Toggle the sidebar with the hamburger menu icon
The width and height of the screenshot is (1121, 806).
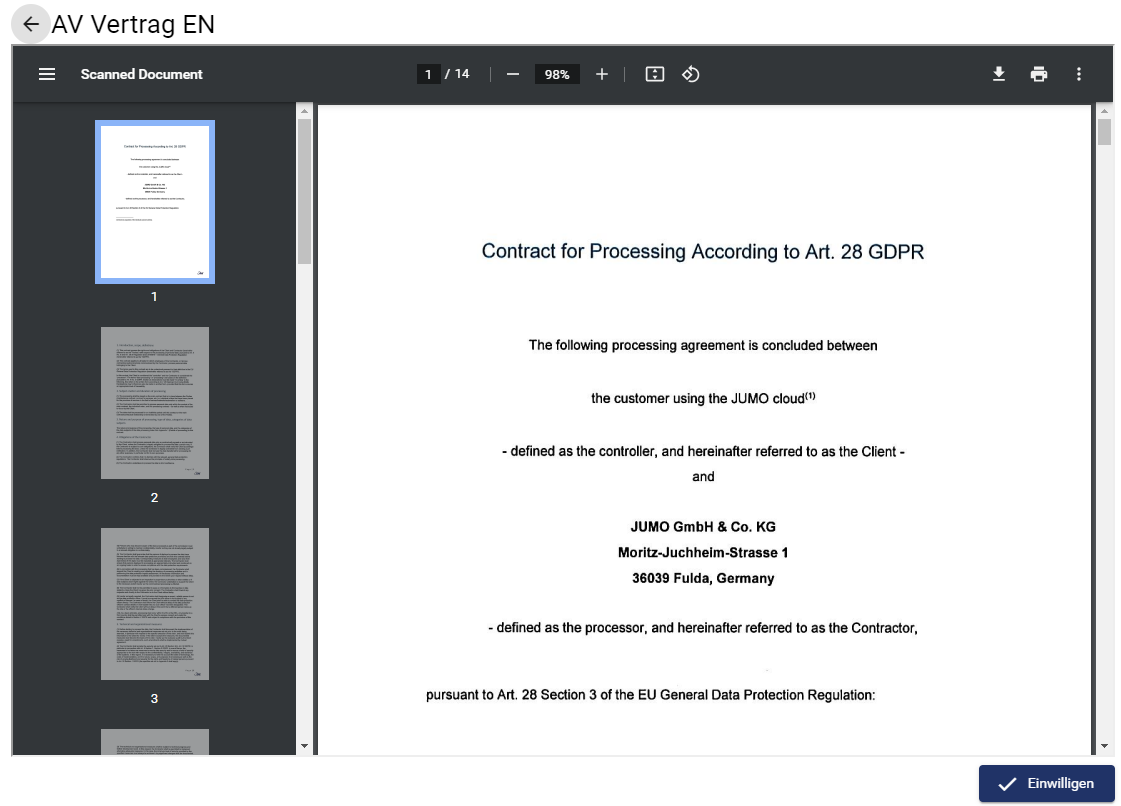click(x=47, y=74)
